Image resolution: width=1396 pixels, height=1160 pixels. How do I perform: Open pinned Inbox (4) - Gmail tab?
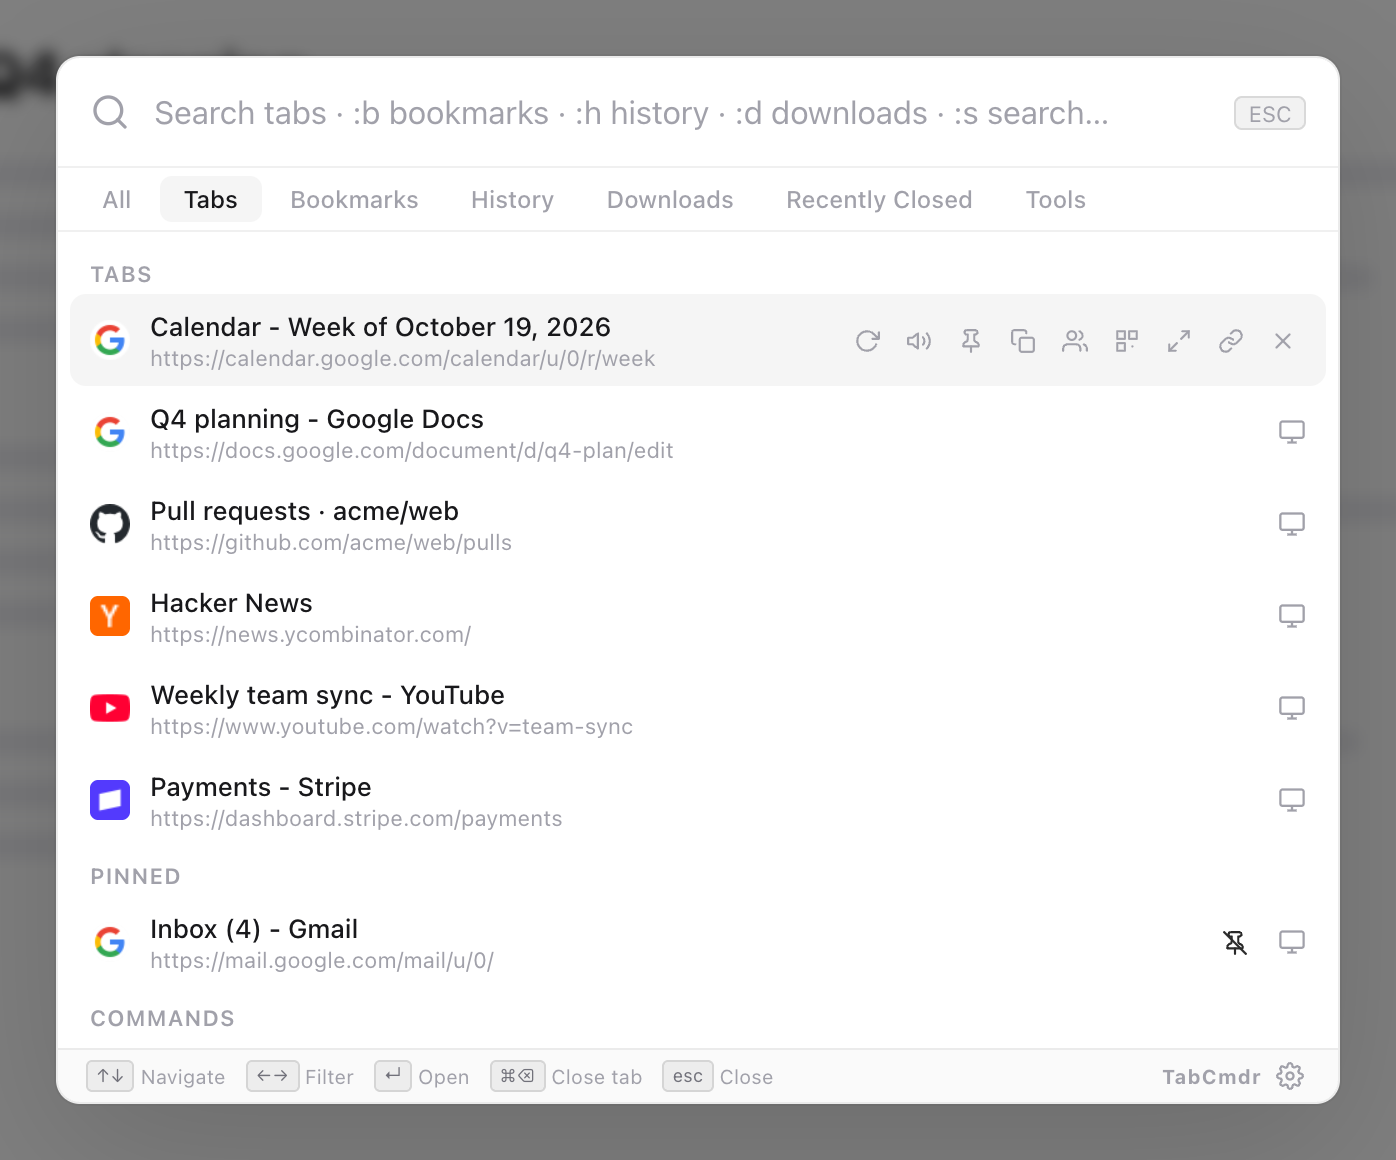[x=698, y=942]
